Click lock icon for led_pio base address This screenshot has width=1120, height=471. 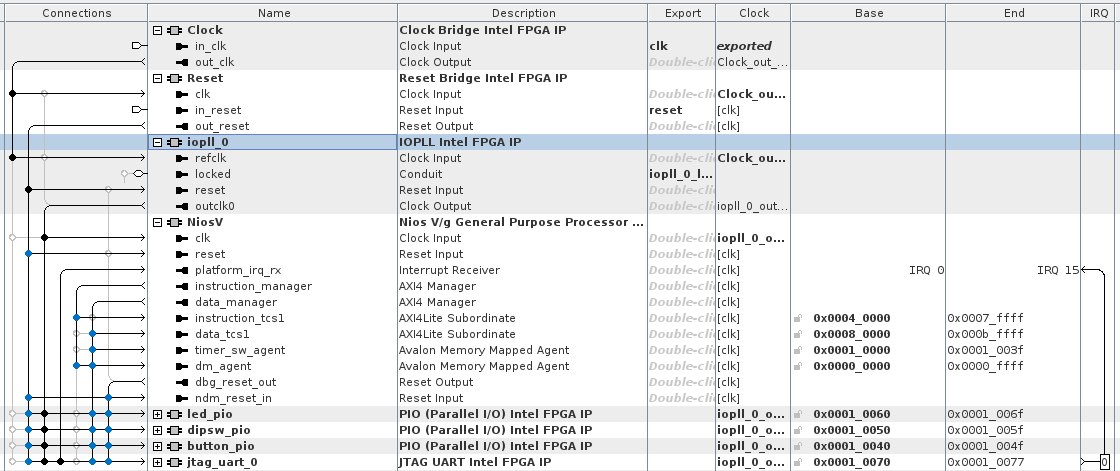[x=798, y=414]
